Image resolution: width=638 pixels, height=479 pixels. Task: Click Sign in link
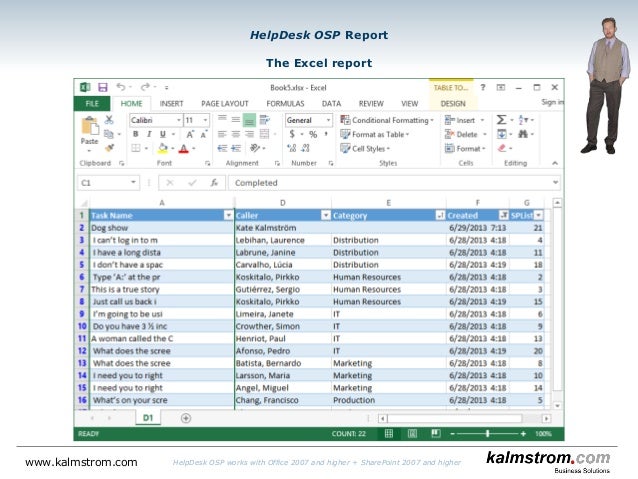point(552,102)
